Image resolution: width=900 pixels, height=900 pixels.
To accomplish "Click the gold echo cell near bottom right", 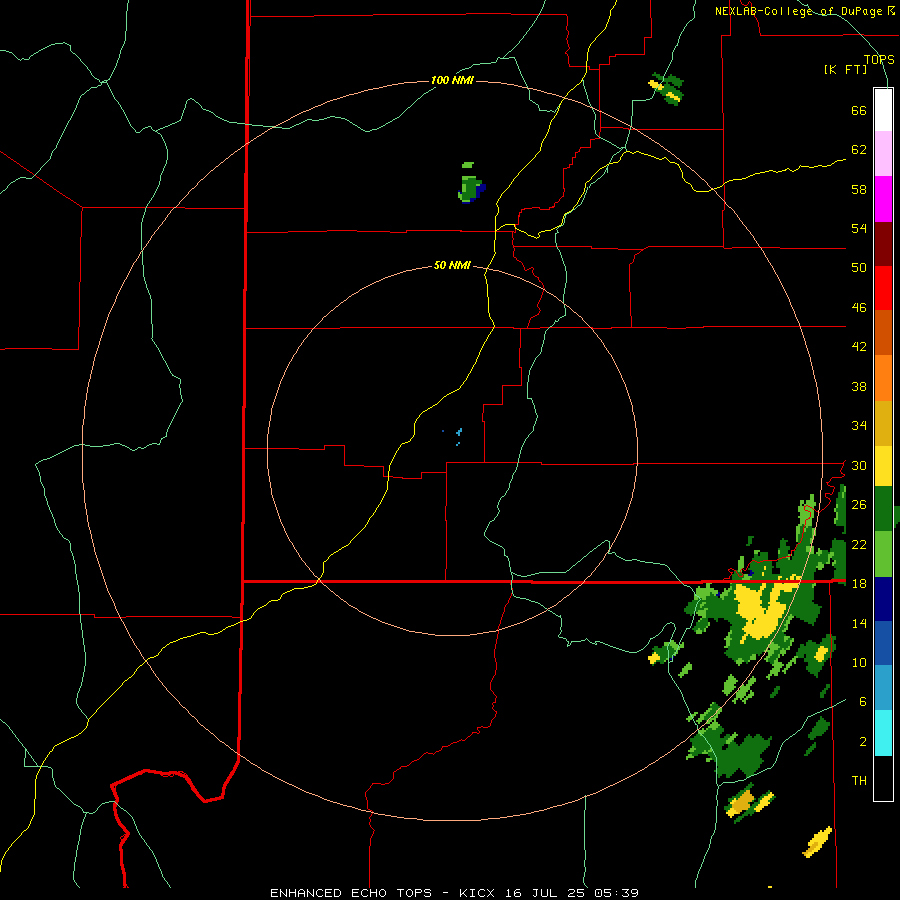I will coord(743,801).
